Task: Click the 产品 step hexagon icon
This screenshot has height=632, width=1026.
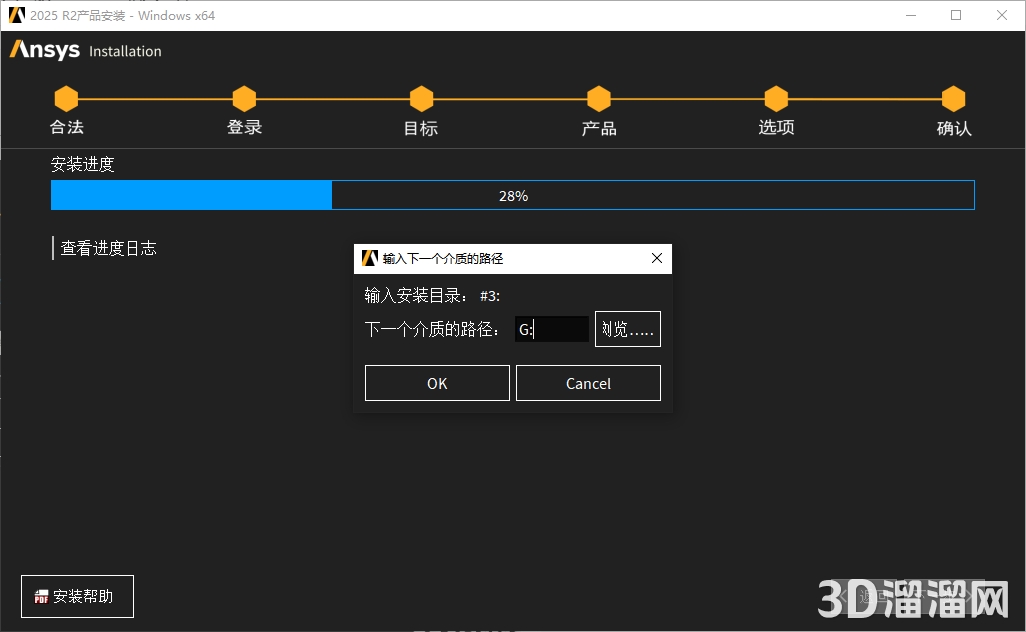Action: (x=598, y=98)
